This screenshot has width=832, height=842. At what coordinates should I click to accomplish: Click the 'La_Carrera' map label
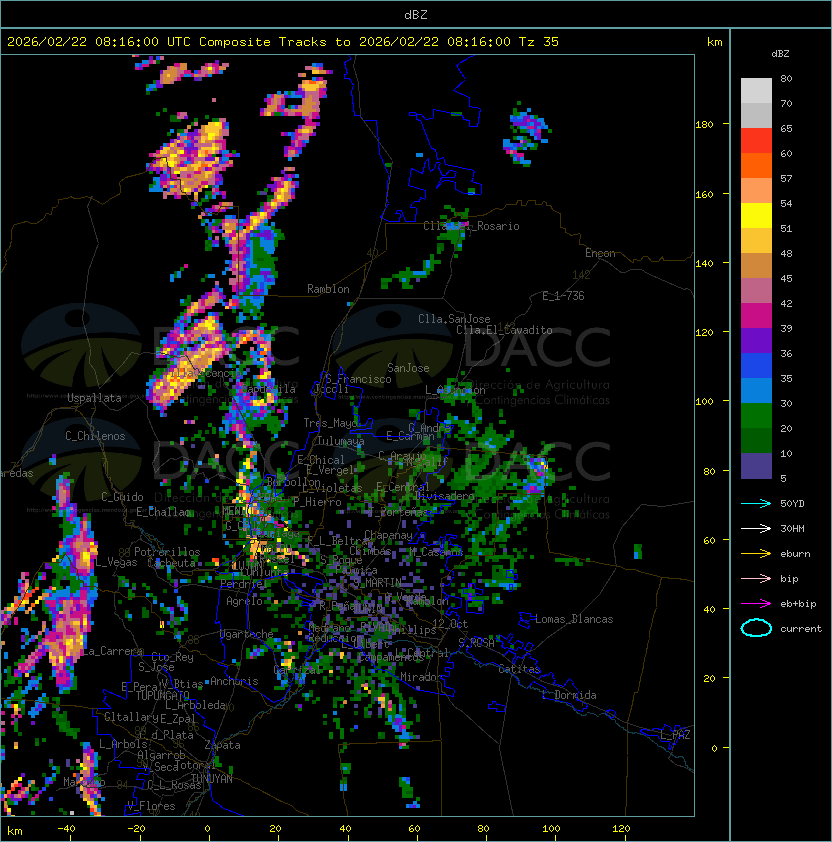tap(113, 651)
